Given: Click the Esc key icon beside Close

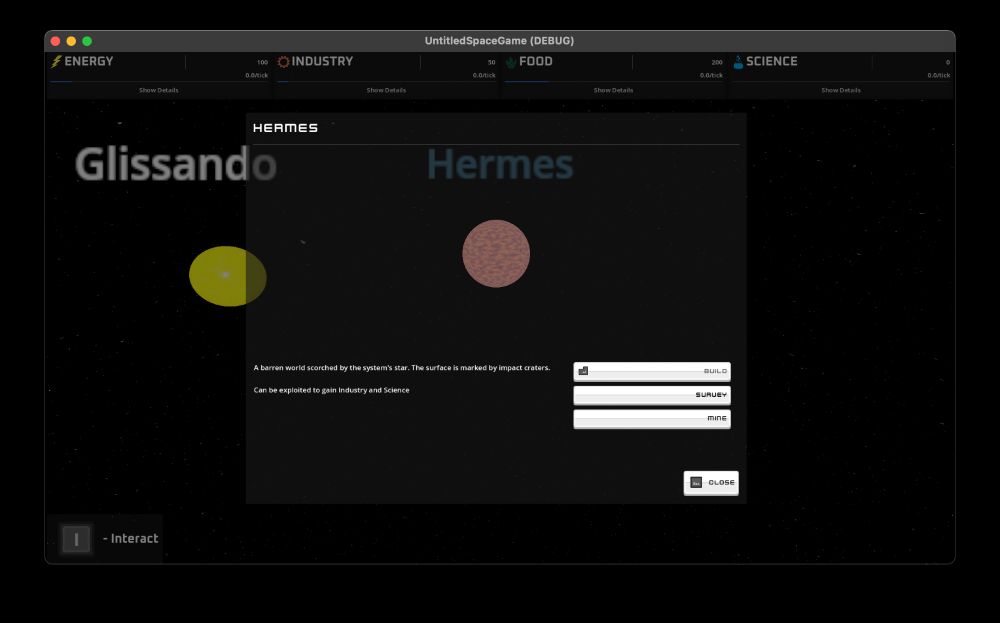Looking at the screenshot, I should tap(694, 482).
